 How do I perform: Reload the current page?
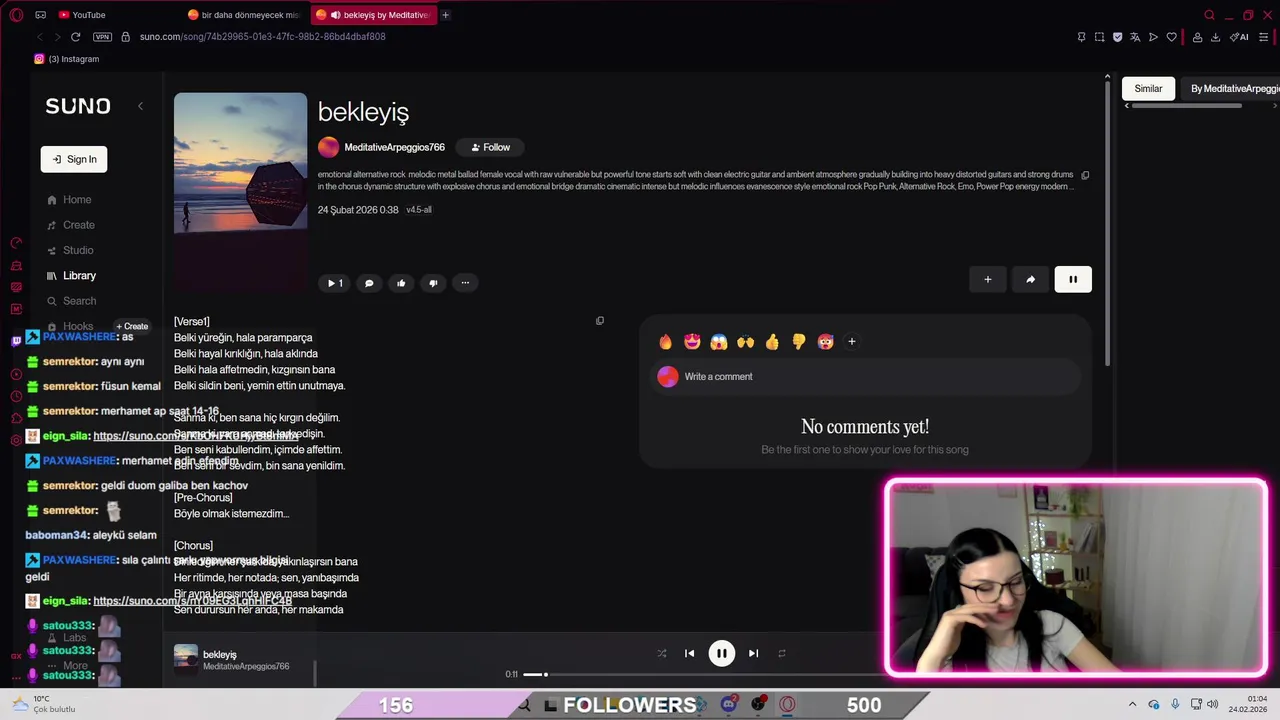click(x=75, y=37)
